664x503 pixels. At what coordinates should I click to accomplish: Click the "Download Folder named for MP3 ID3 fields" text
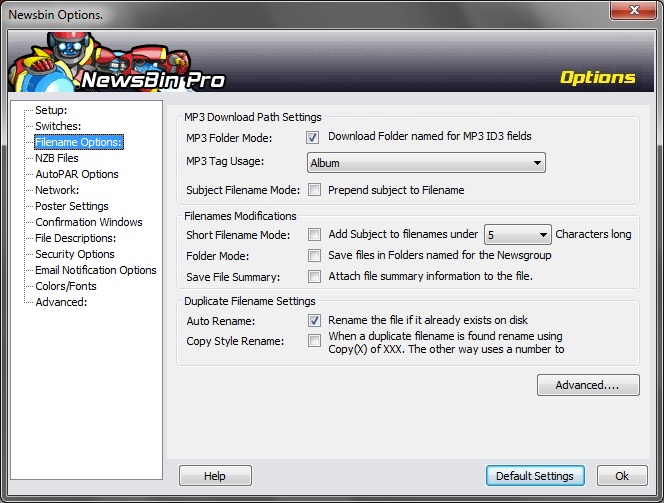[429, 136]
